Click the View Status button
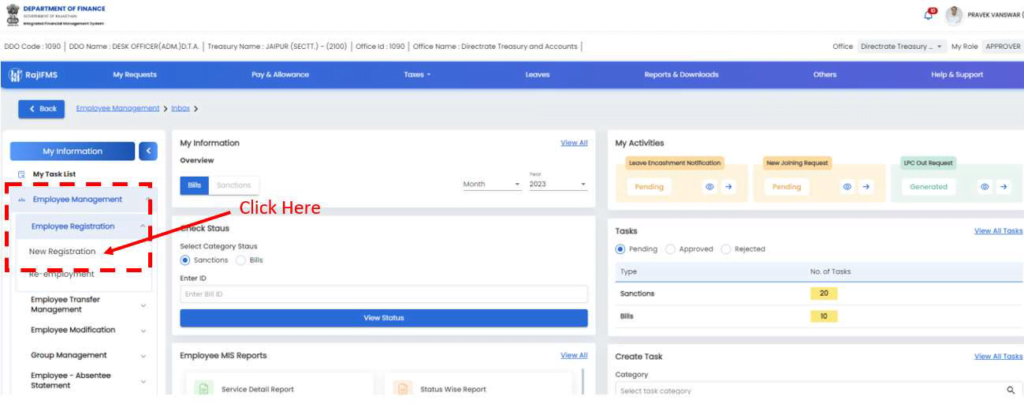Screen dimensions: 1024x415 coord(384,318)
